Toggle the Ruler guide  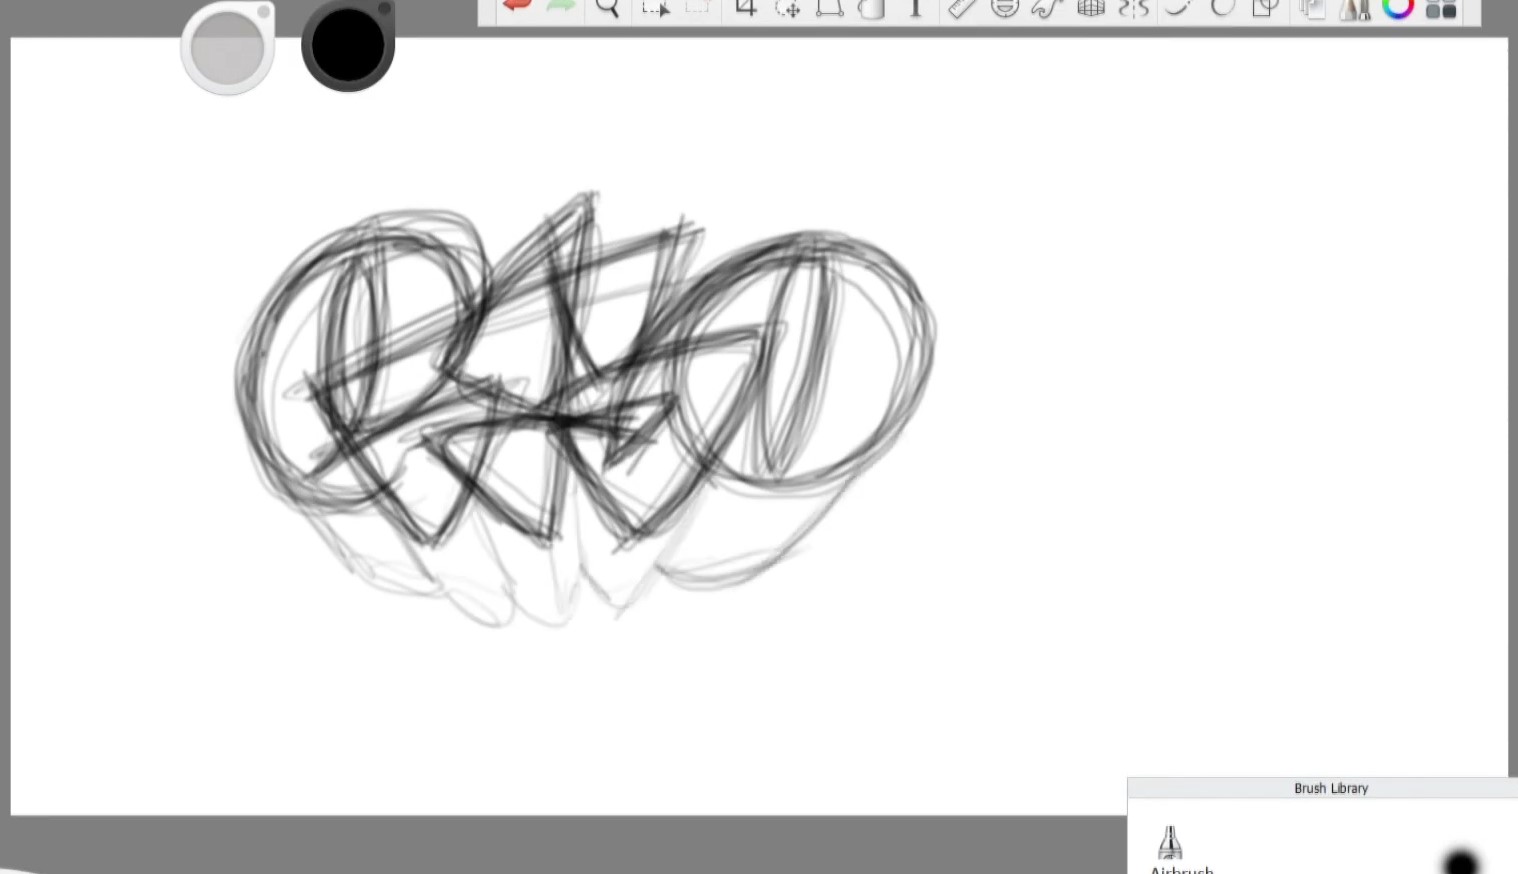961,8
